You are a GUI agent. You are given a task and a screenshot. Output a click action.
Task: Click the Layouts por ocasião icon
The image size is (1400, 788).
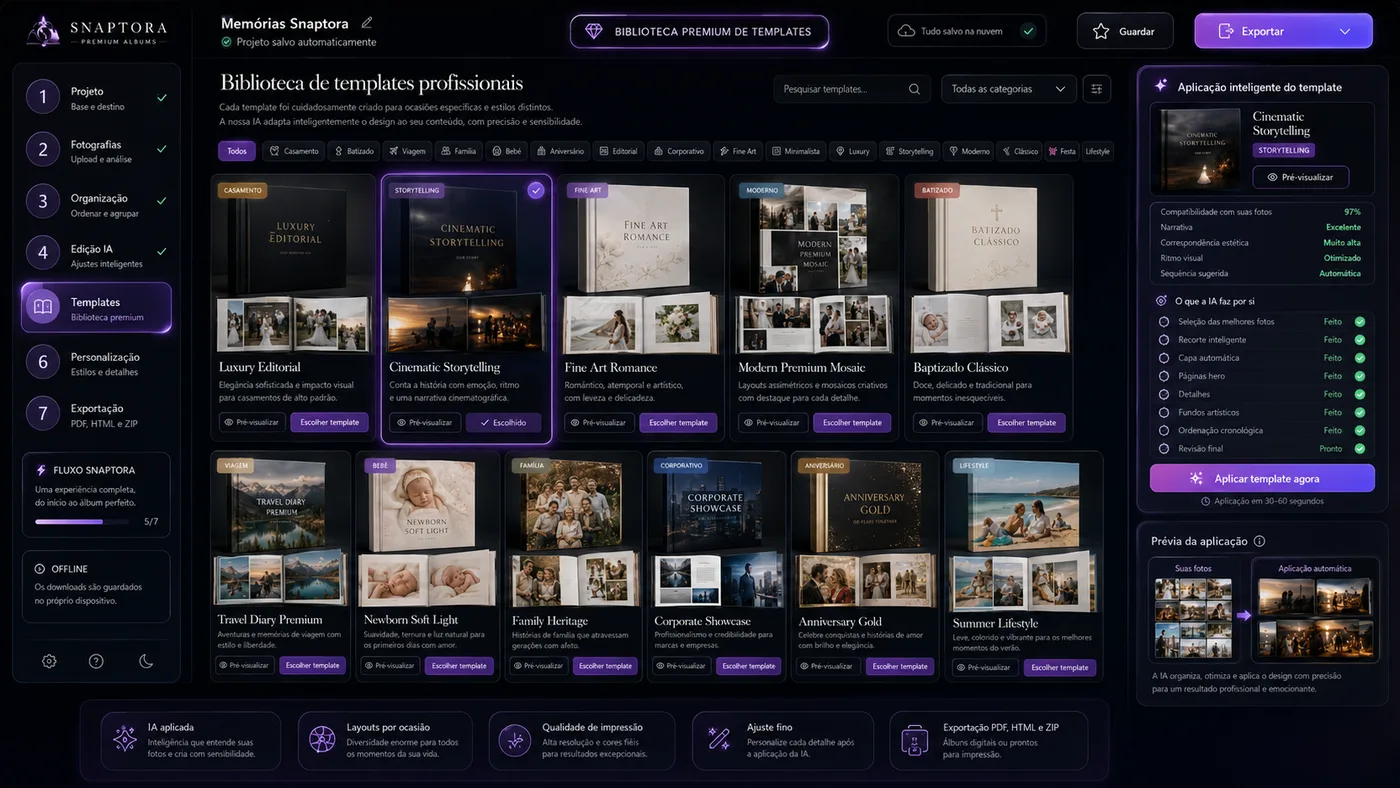point(322,739)
